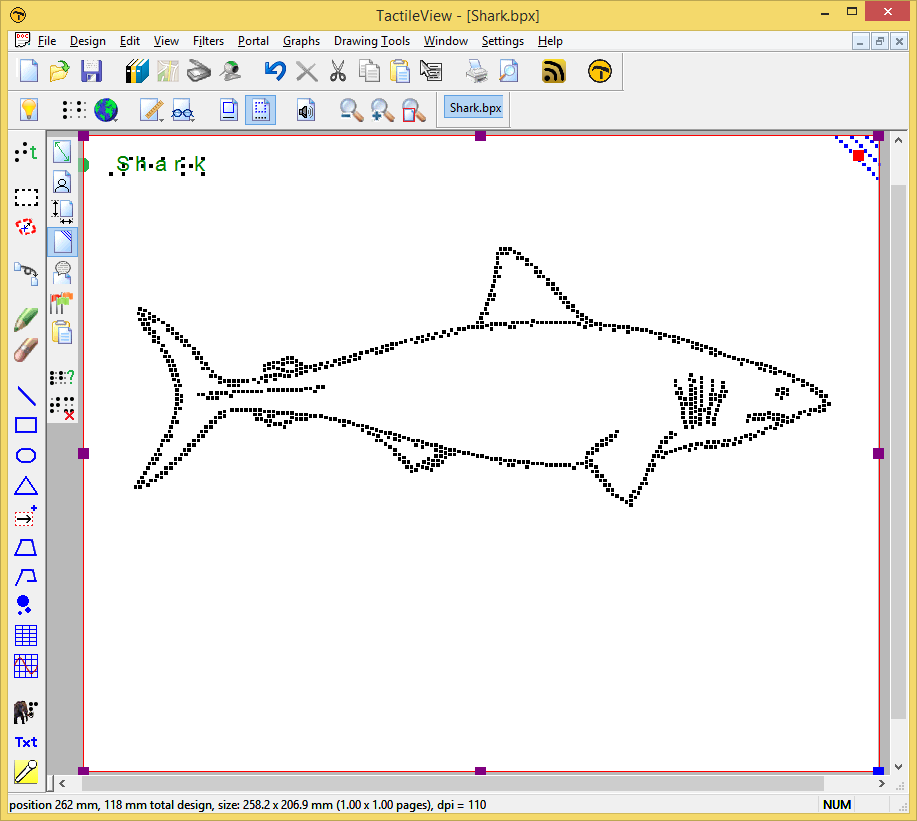Click the add braille text label tool
The height and width of the screenshot is (821, 917).
click(25, 152)
